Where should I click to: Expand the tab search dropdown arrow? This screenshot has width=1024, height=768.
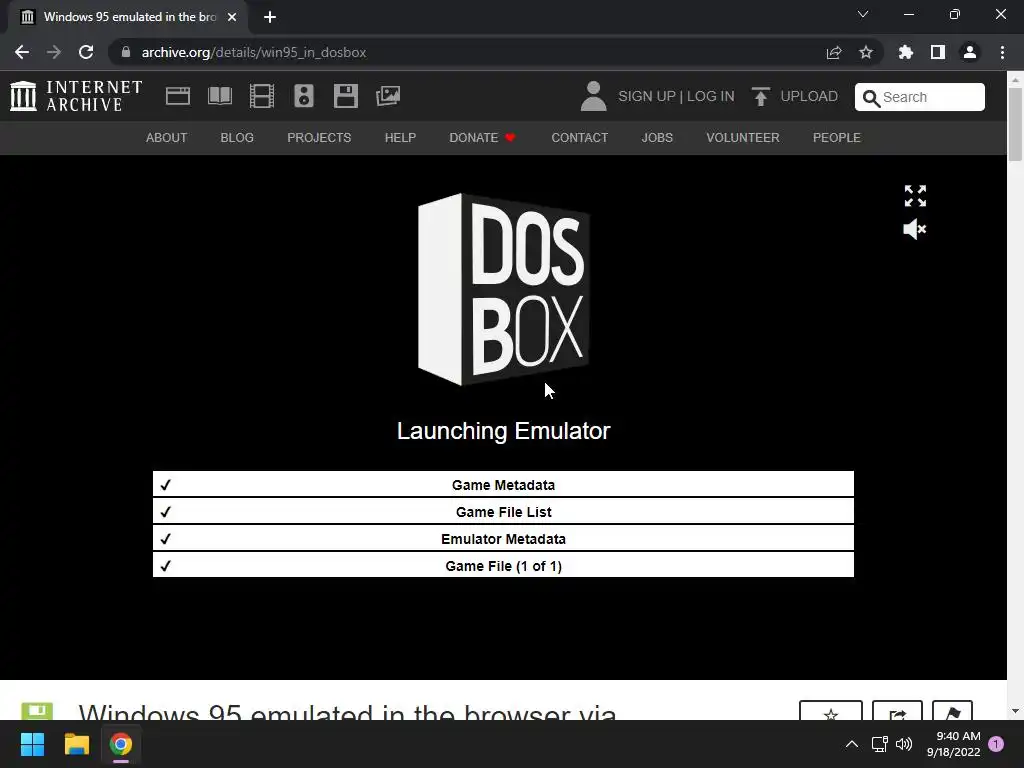click(x=863, y=14)
